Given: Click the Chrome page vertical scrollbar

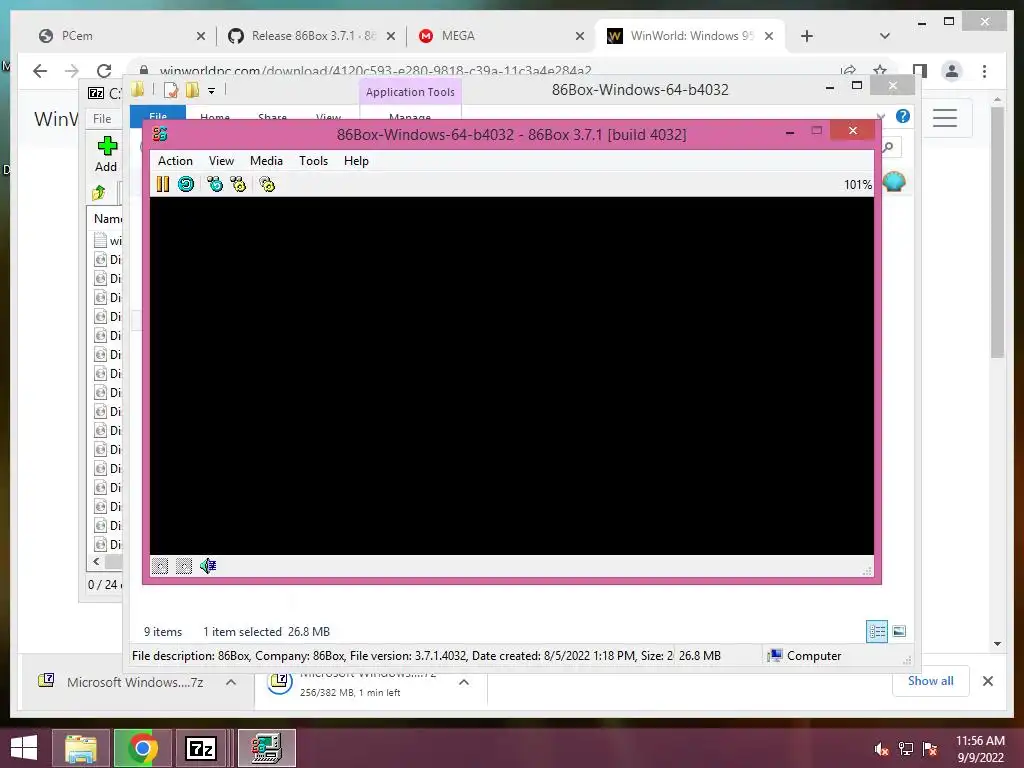Looking at the screenshot, I should click(997, 232).
